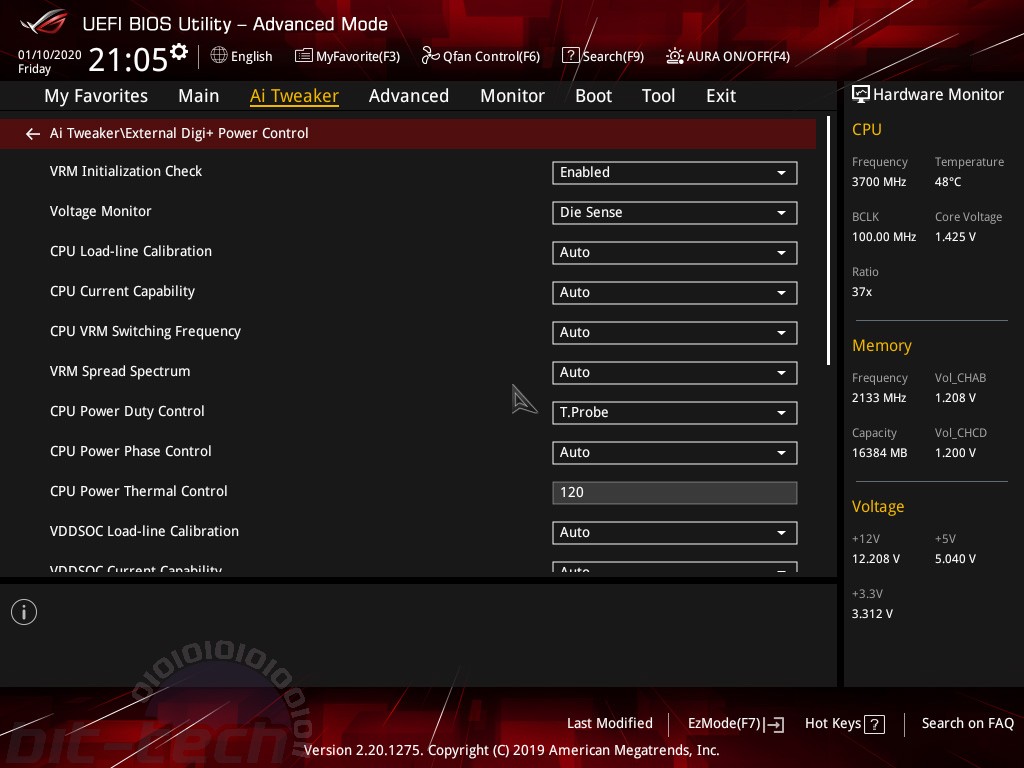Click CPU Power Phase Control label

pyautogui.click(x=131, y=451)
